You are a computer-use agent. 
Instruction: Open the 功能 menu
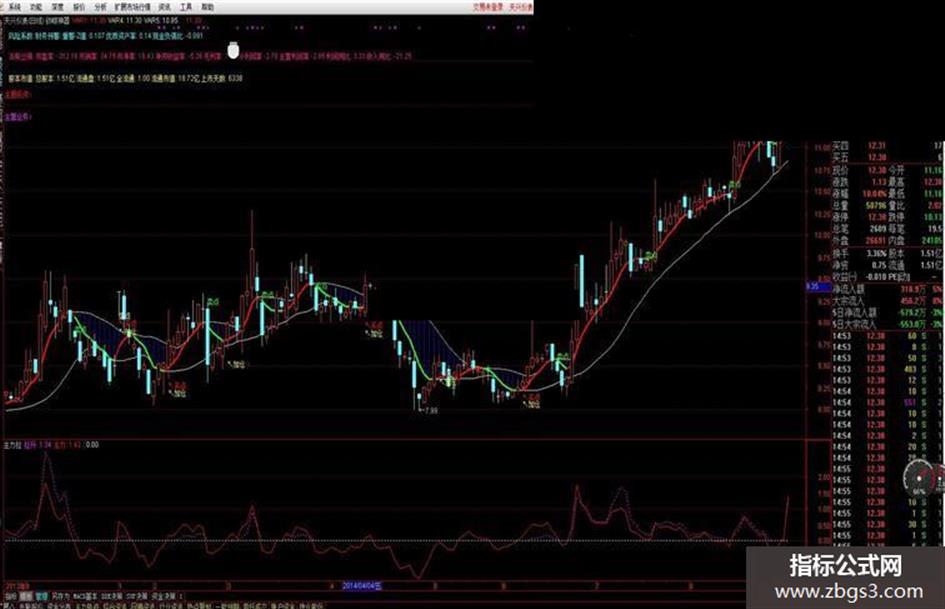click(x=36, y=7)
